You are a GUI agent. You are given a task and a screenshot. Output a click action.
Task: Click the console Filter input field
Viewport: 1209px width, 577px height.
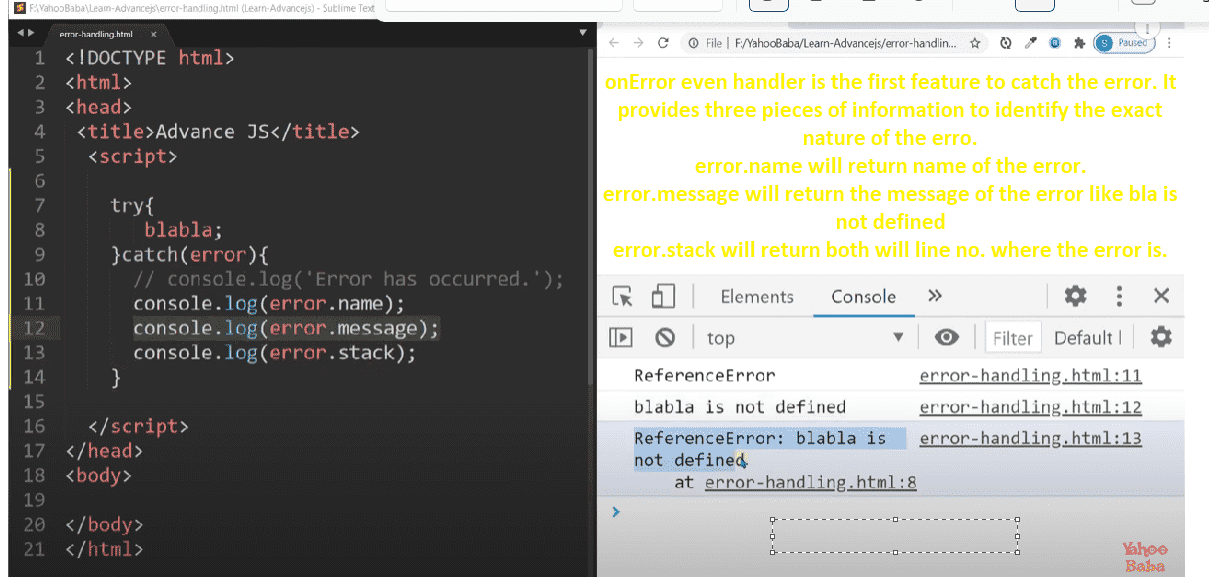click(1012, 338)
